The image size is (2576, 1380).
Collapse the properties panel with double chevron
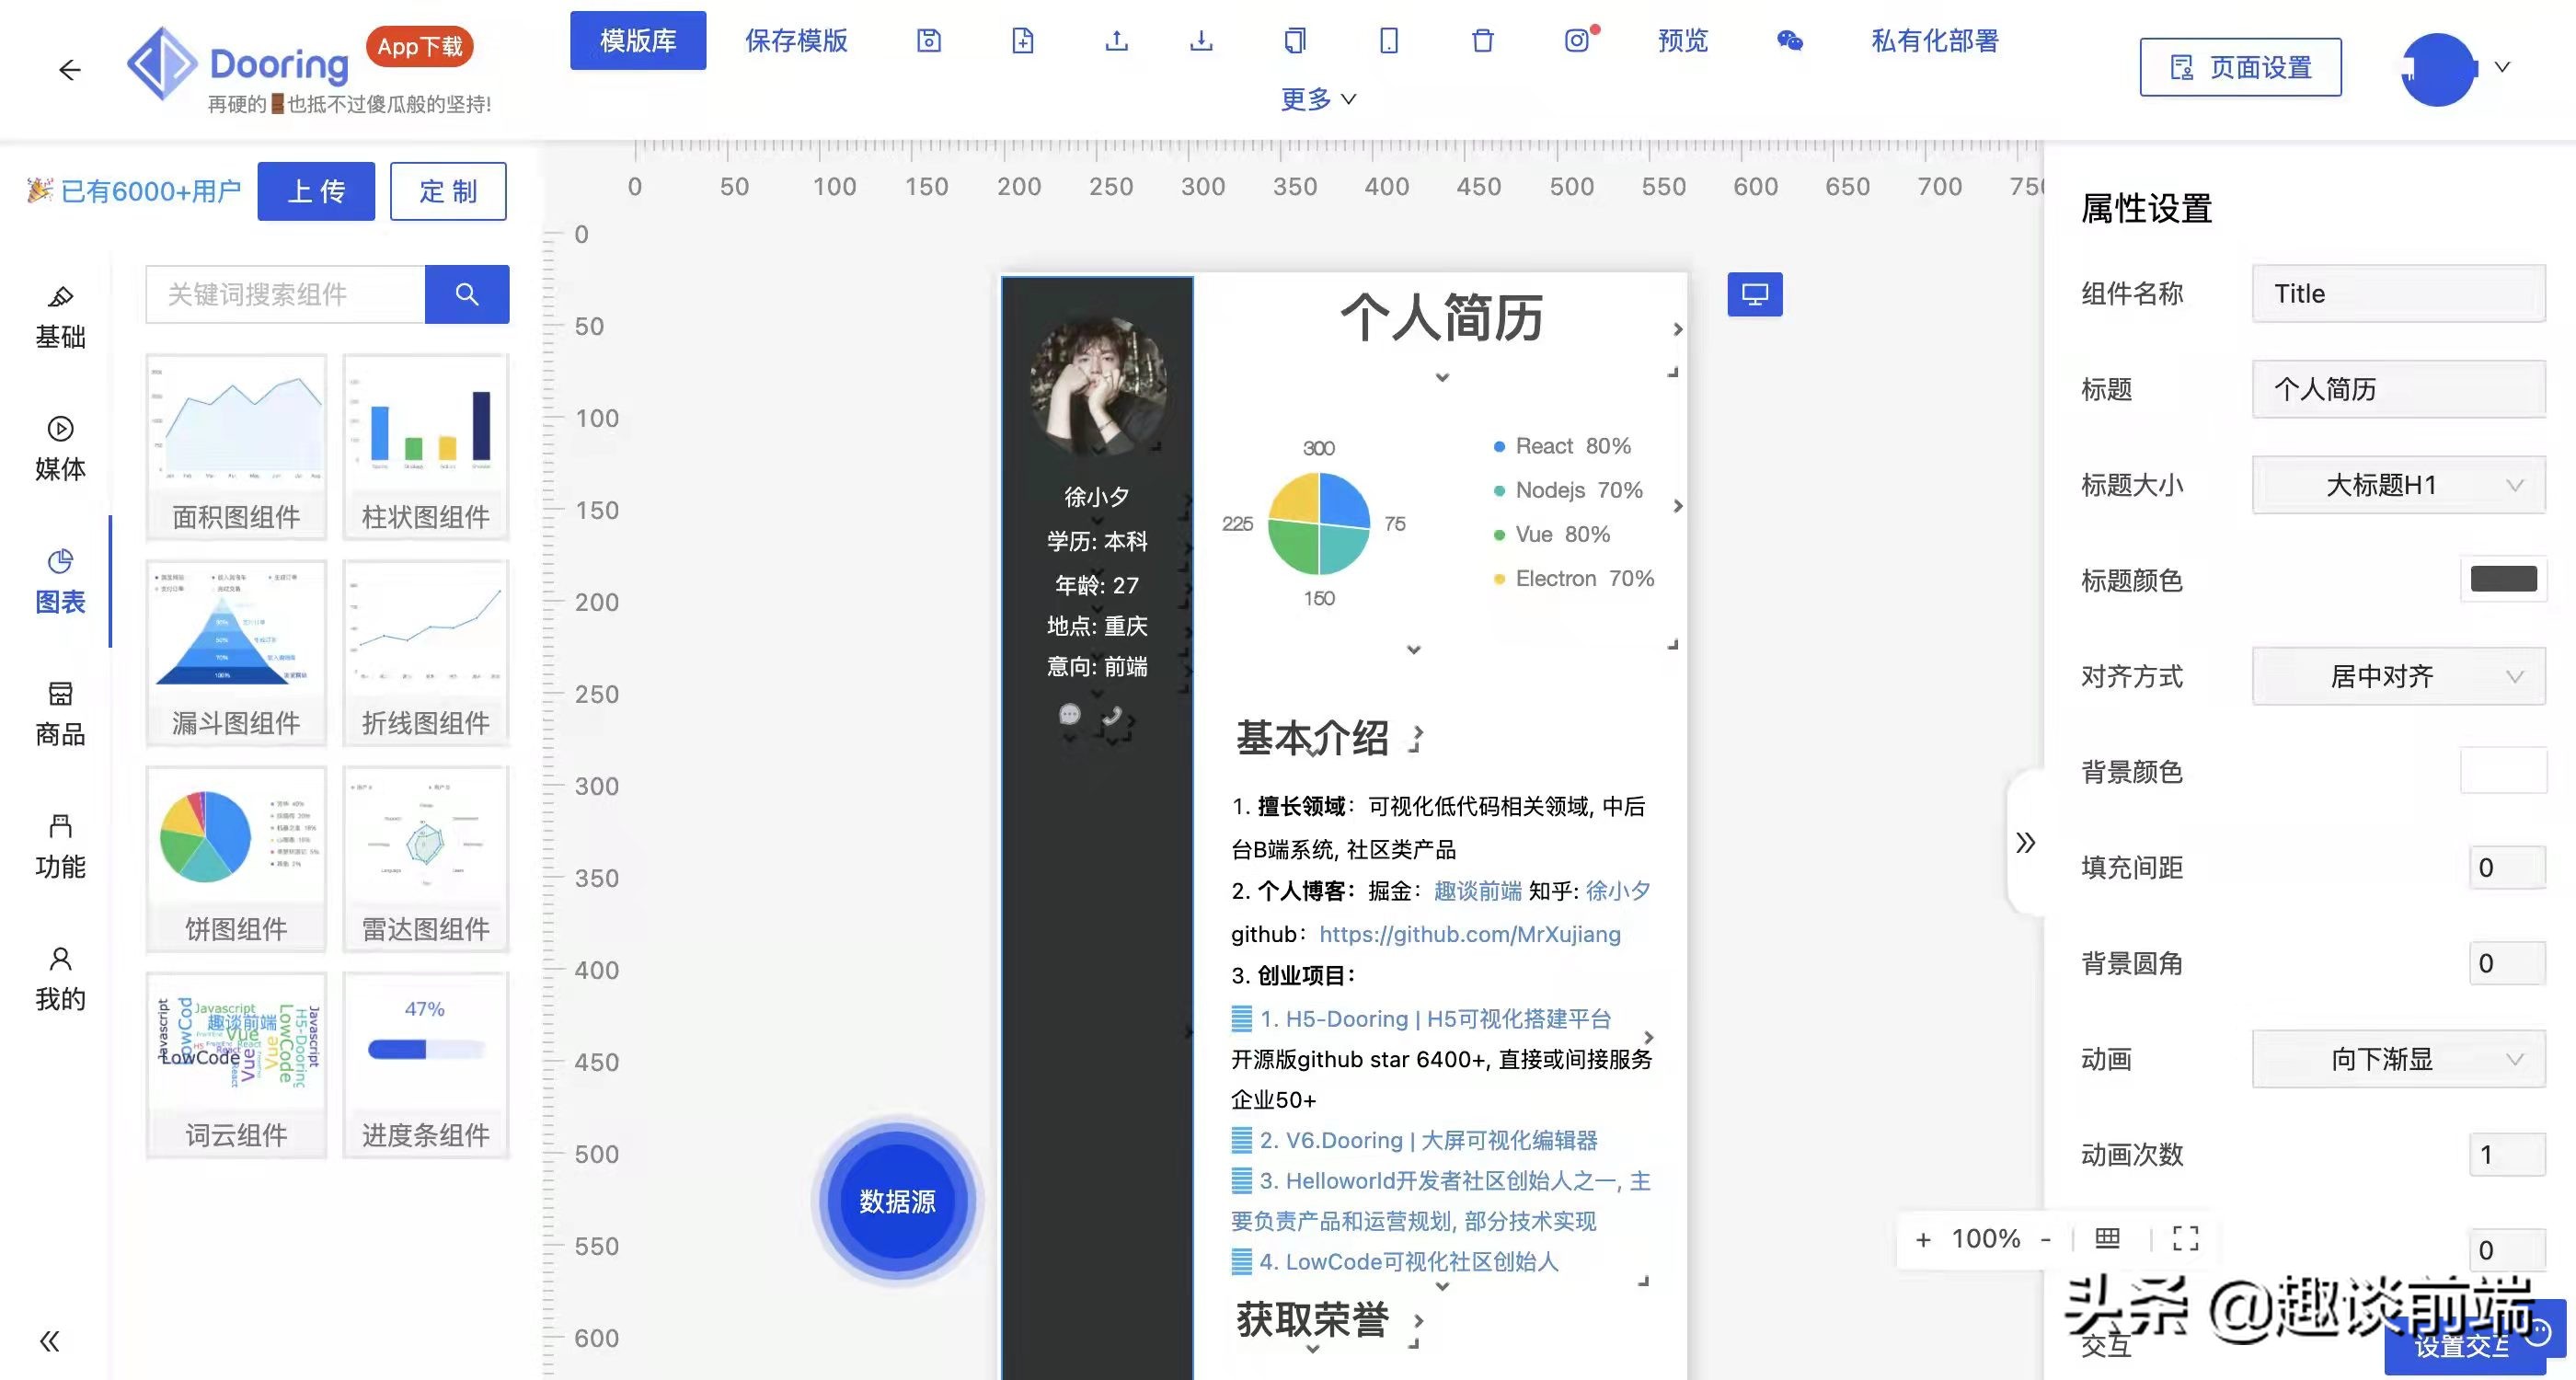click(2025, 842)
